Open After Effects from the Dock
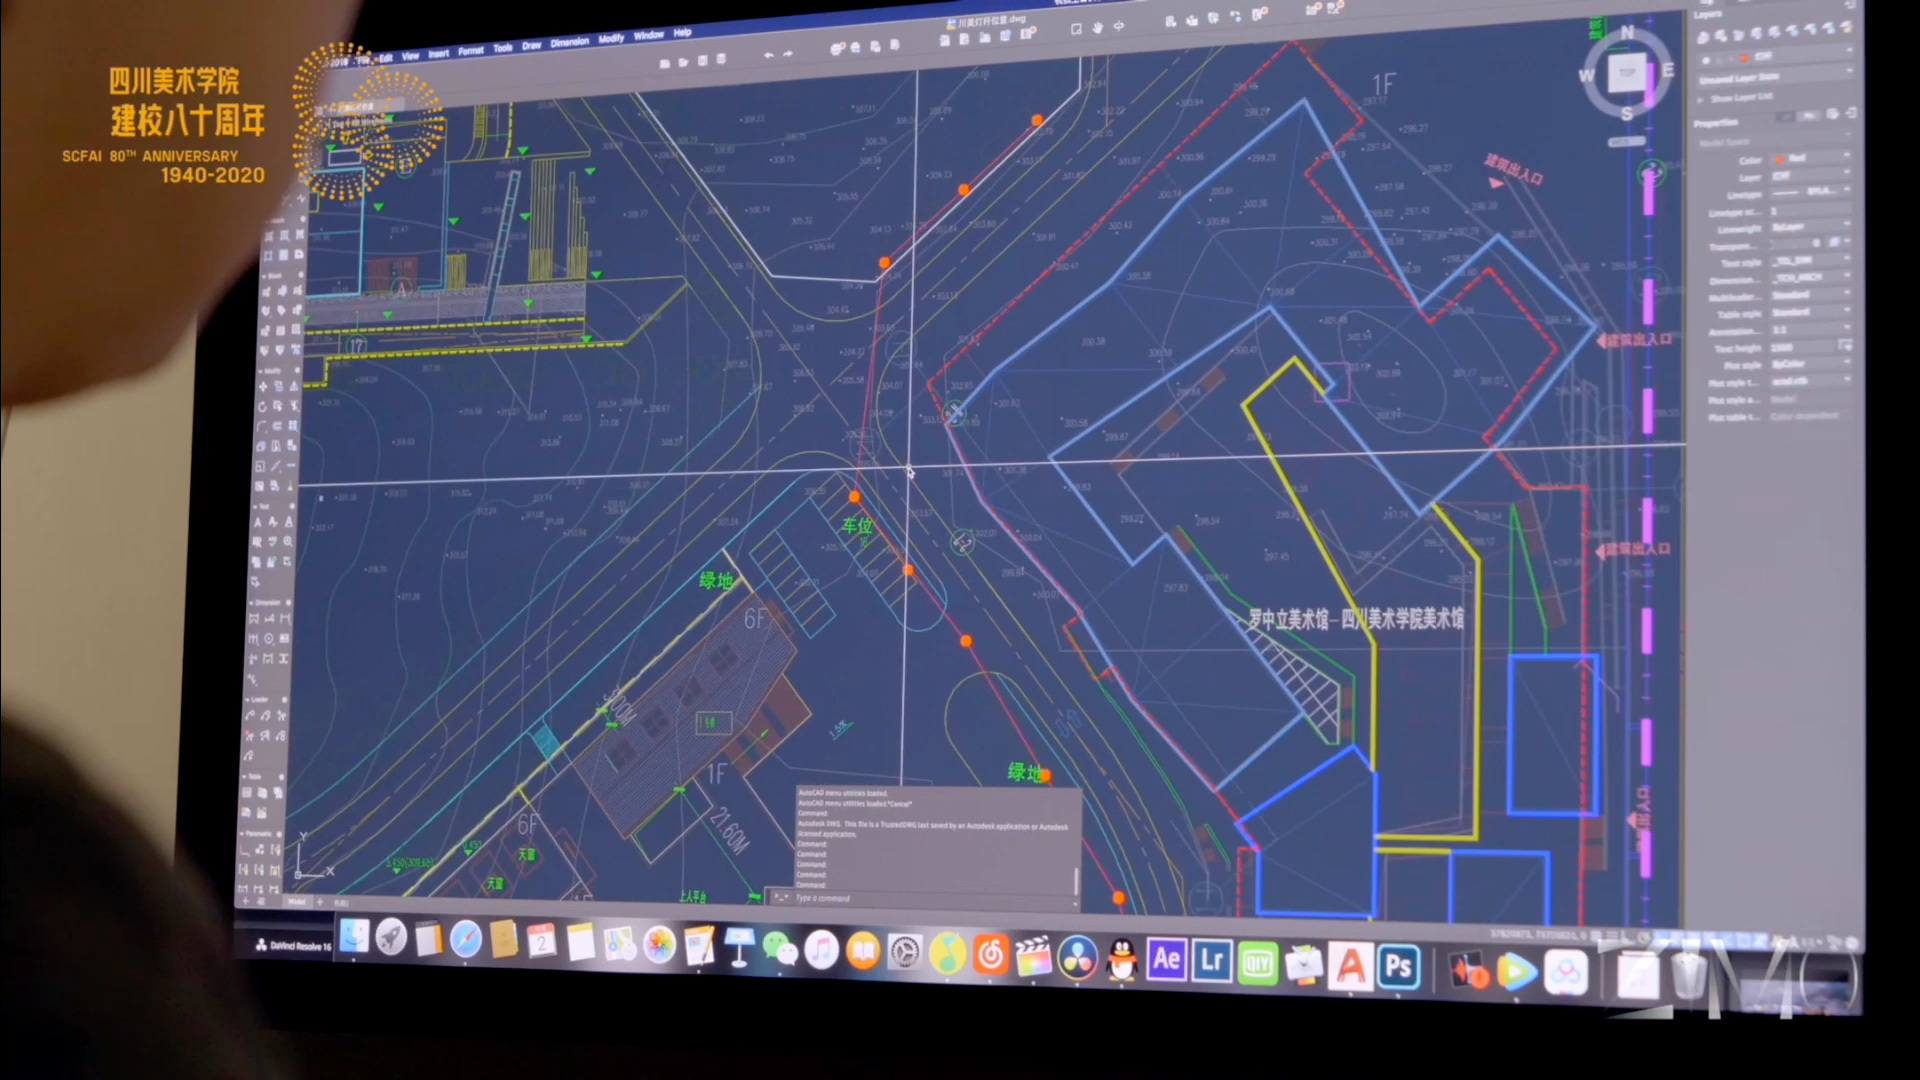This screenshot has height=1080, width=1920. tap(1167, 960)
